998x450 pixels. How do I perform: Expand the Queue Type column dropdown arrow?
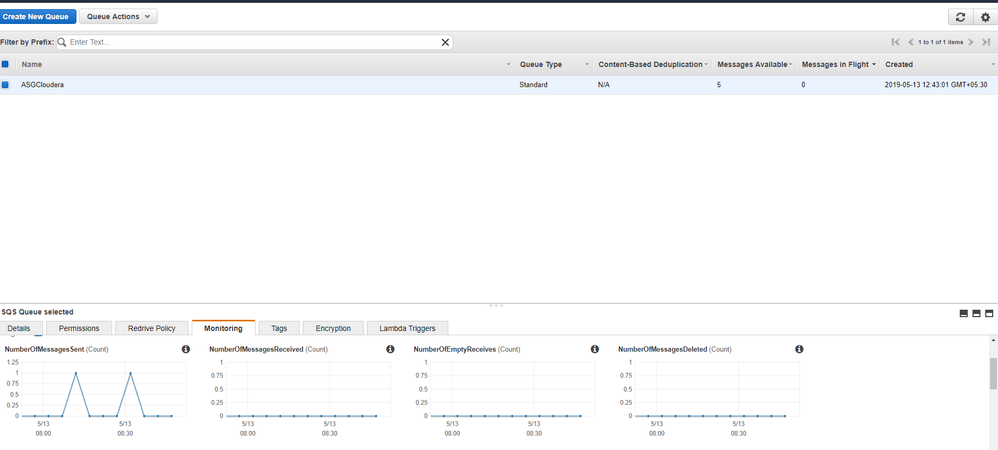click(587, 65)
